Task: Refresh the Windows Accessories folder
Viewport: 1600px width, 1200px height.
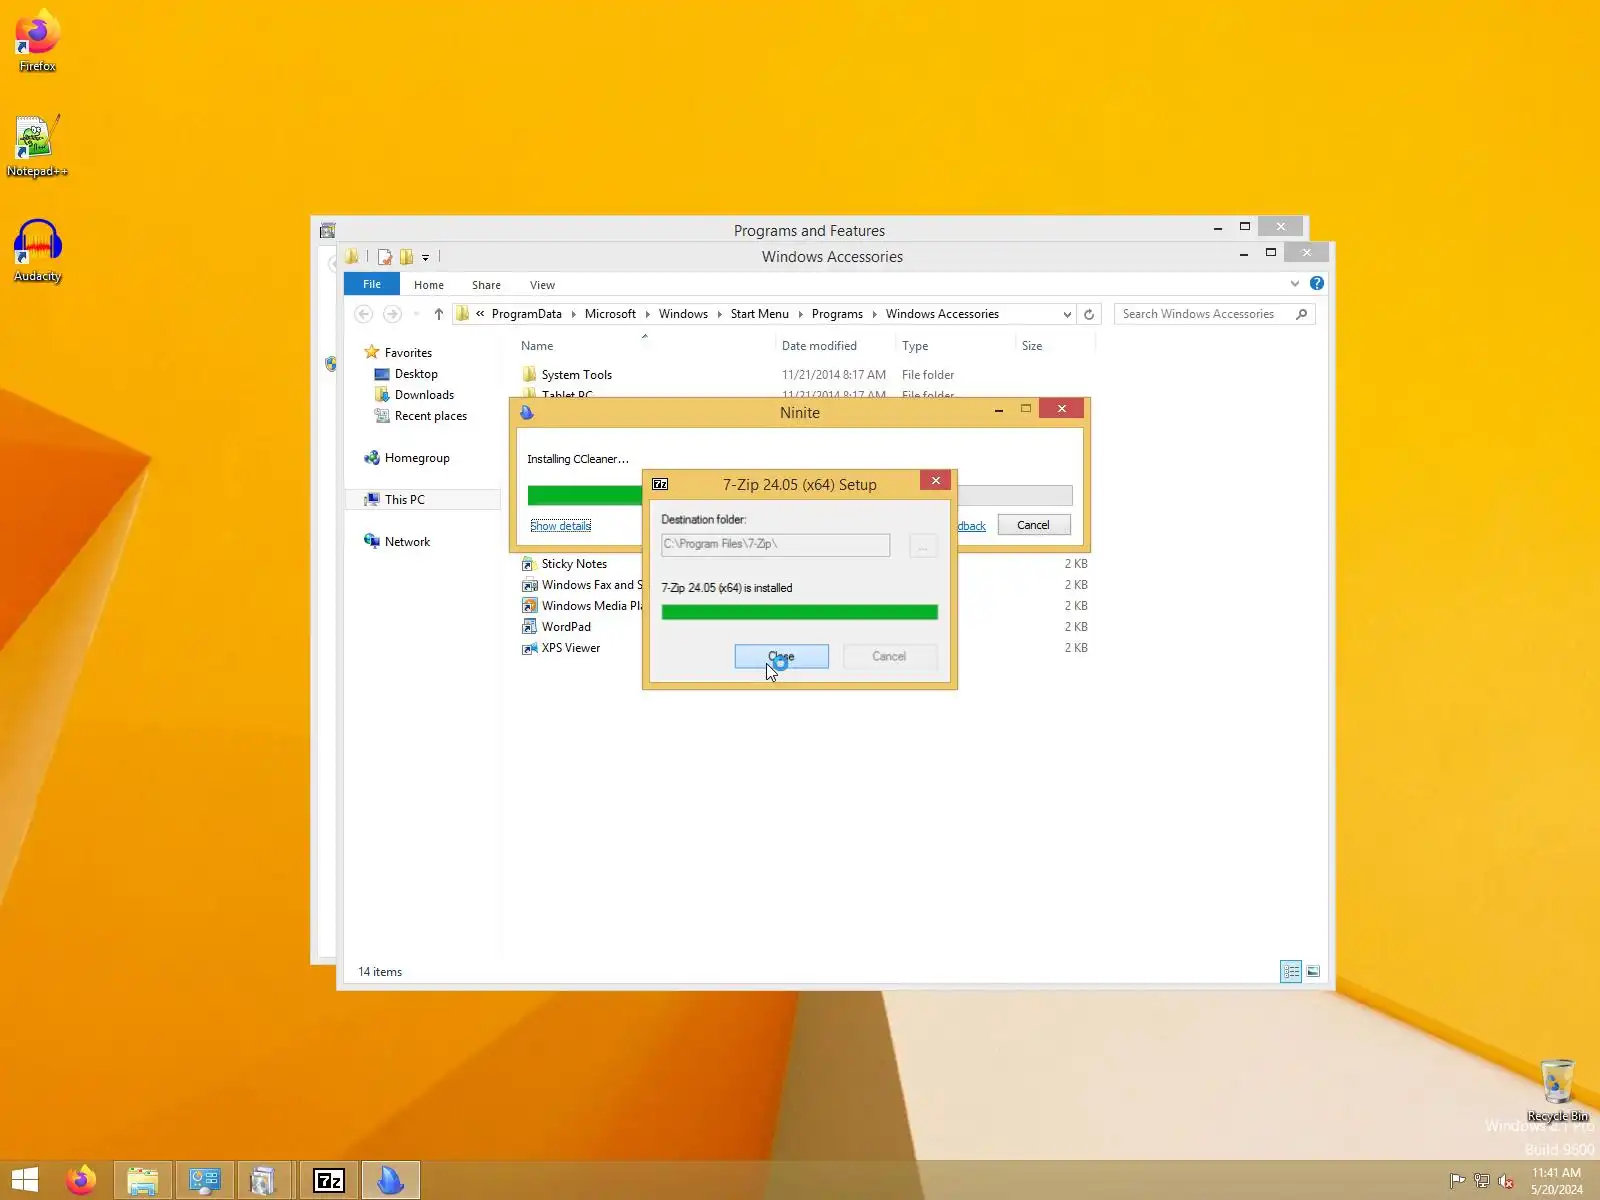Action: tap(1089, 314)
